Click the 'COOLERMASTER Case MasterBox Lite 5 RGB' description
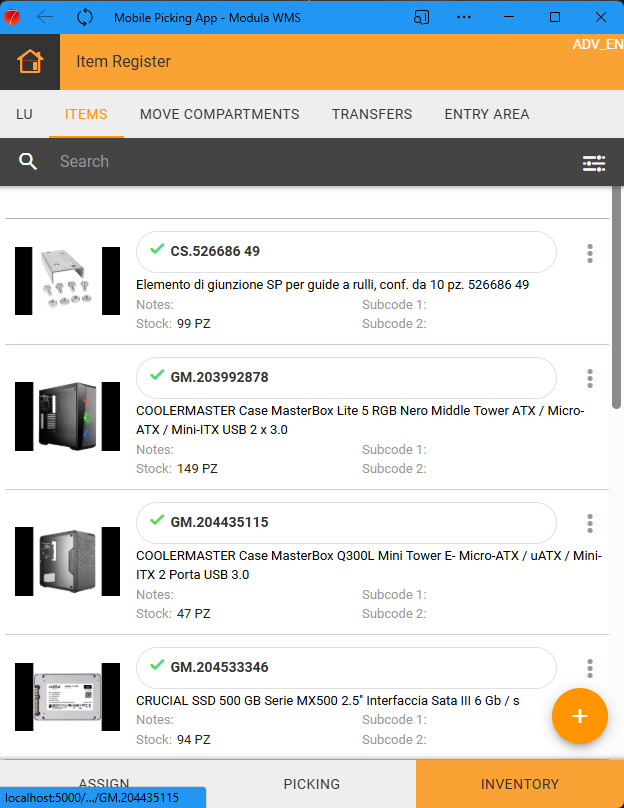 point(360,420)
